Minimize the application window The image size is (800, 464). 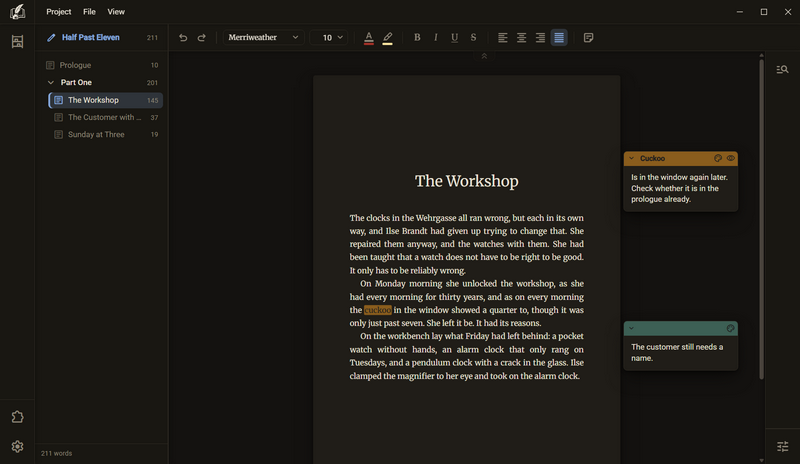coord(739,12)
